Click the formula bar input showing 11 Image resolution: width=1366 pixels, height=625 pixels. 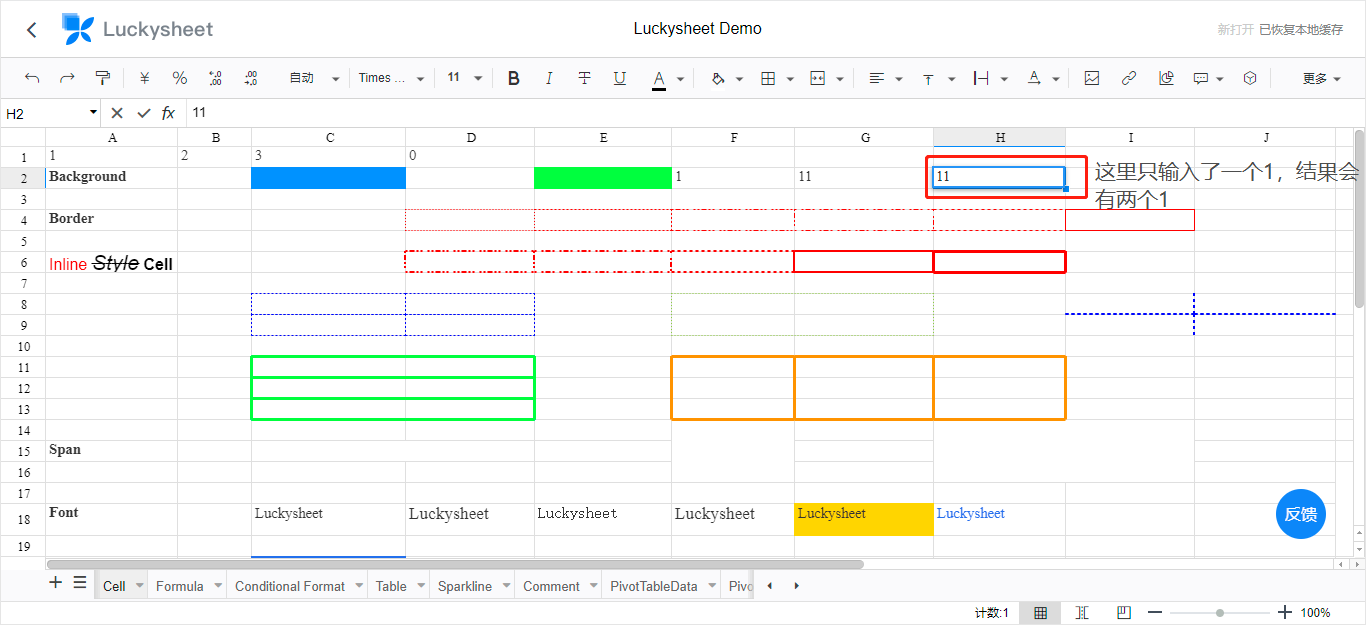click(775, 113)
